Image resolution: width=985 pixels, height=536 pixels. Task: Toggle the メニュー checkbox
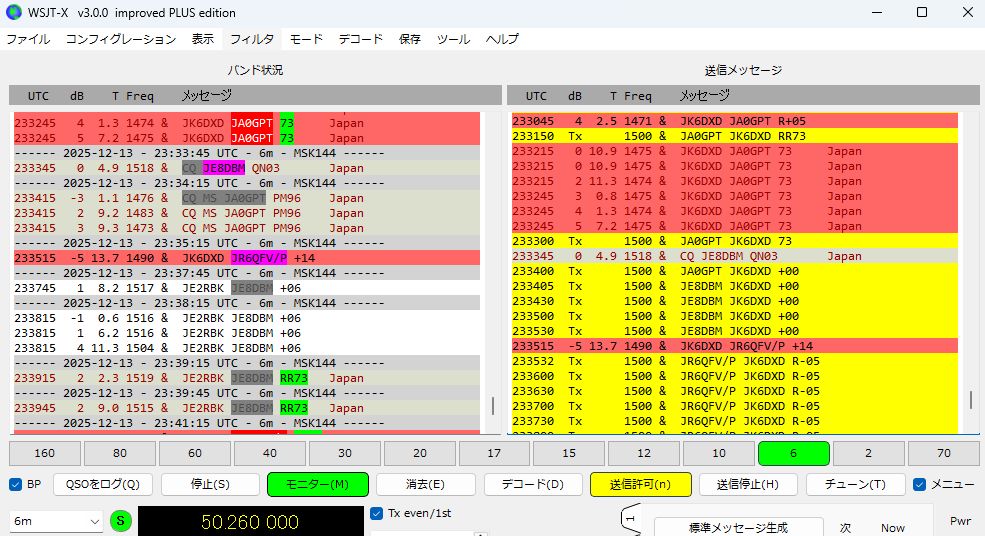pos(920,484)
